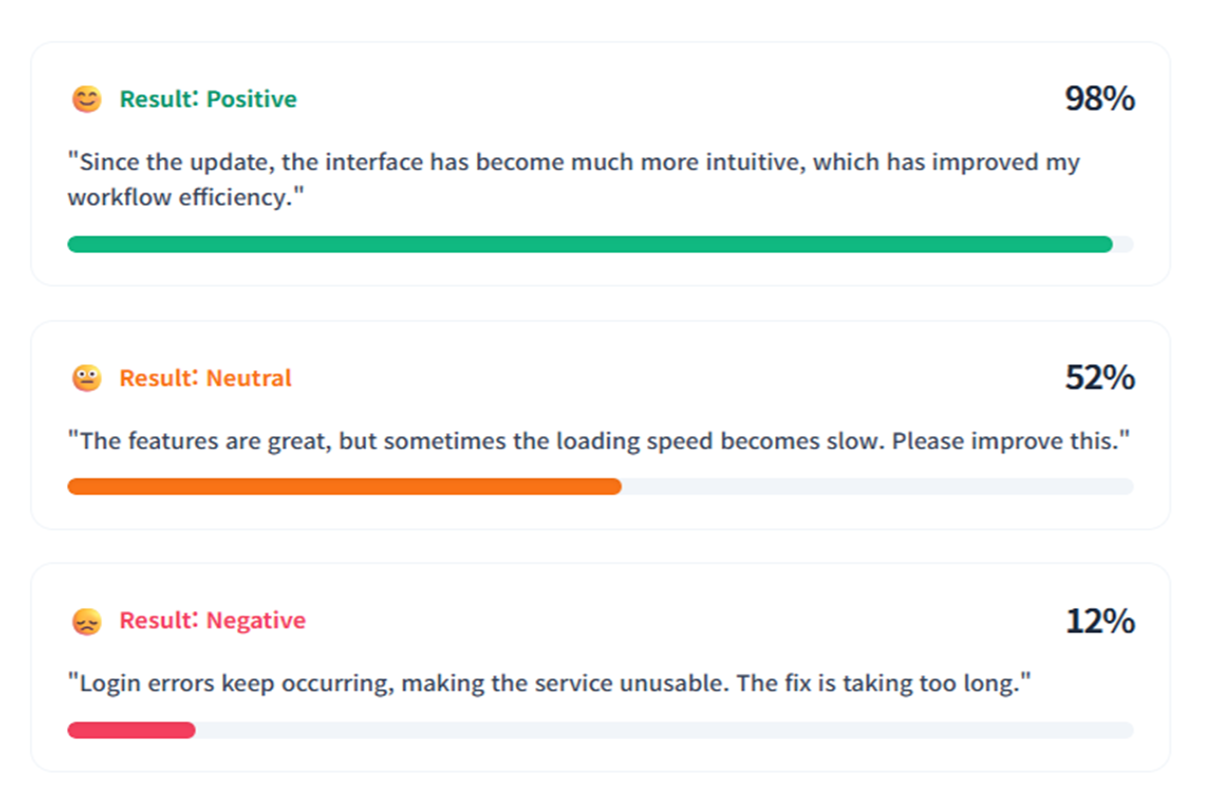The width and height of the screenshot is (1210, 797).
Task: Select the 'Result: Neutral' label
Action: pos(206,378)
